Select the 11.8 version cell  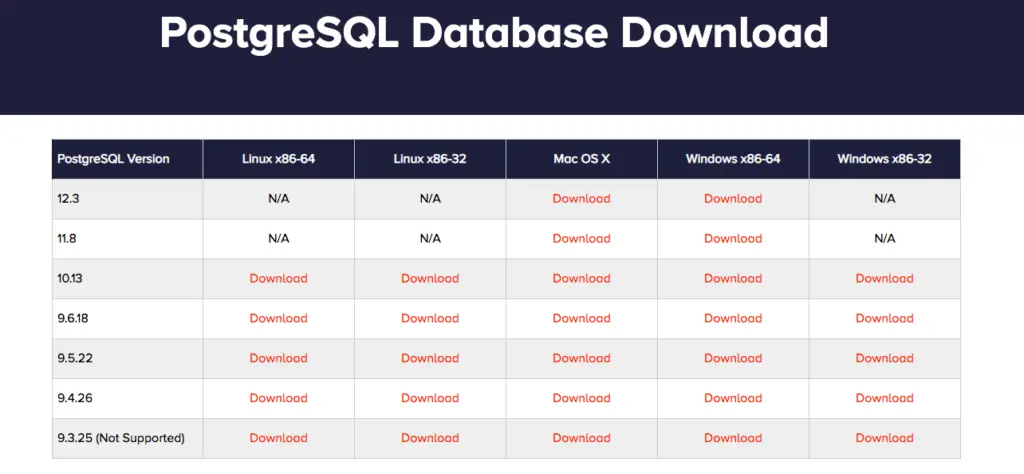pyautogui.click(x=127, y=239)
